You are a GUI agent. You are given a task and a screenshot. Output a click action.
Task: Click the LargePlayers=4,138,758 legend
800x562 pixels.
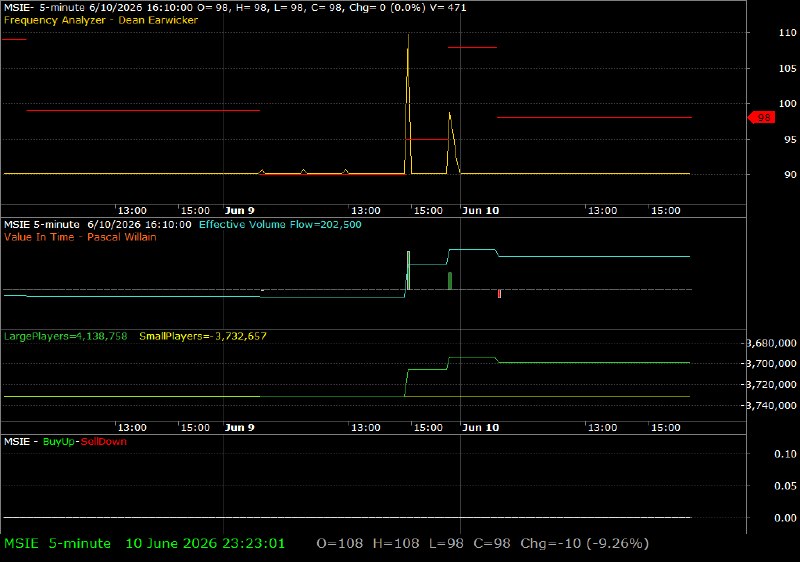(66, 336)
